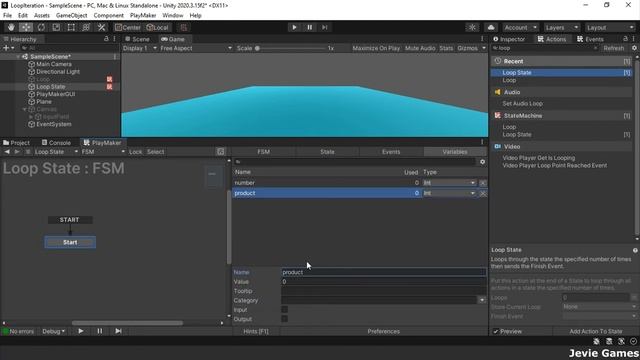Toggle the Input checkbox for variable

click(284, 310)
